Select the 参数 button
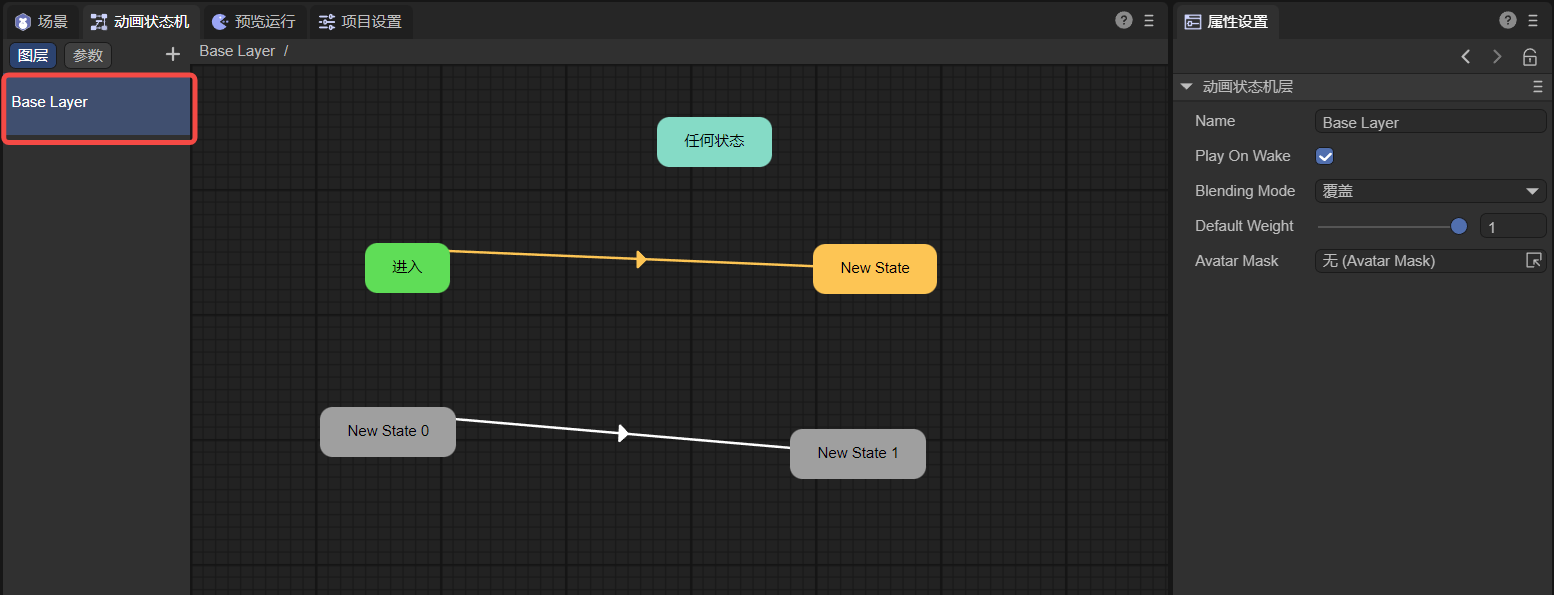 [x=88, y=55]
